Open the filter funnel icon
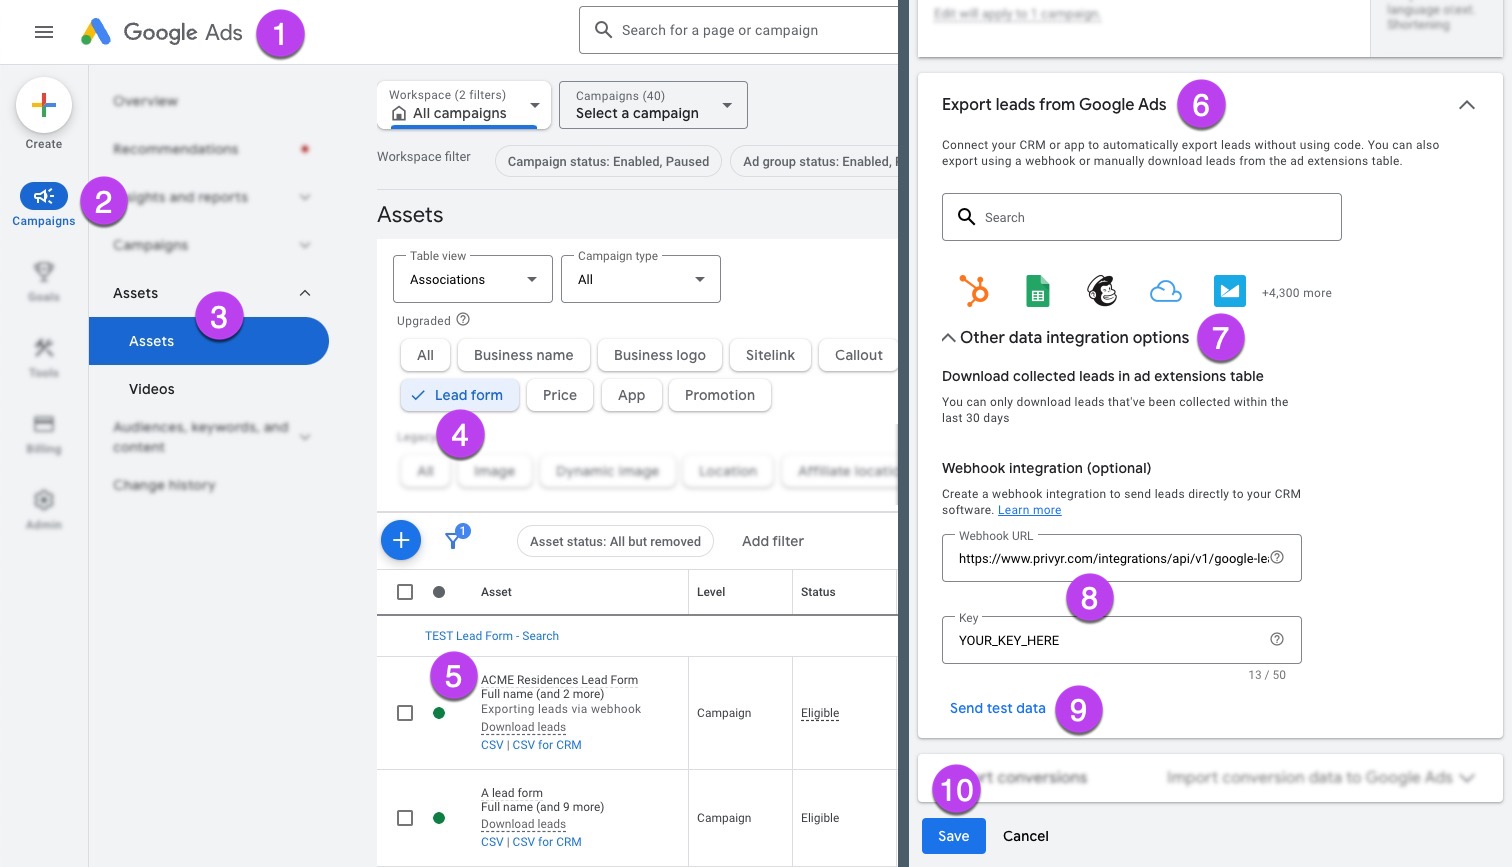The width and height of the screenshot is (1512, 867). tap(454, 540)
